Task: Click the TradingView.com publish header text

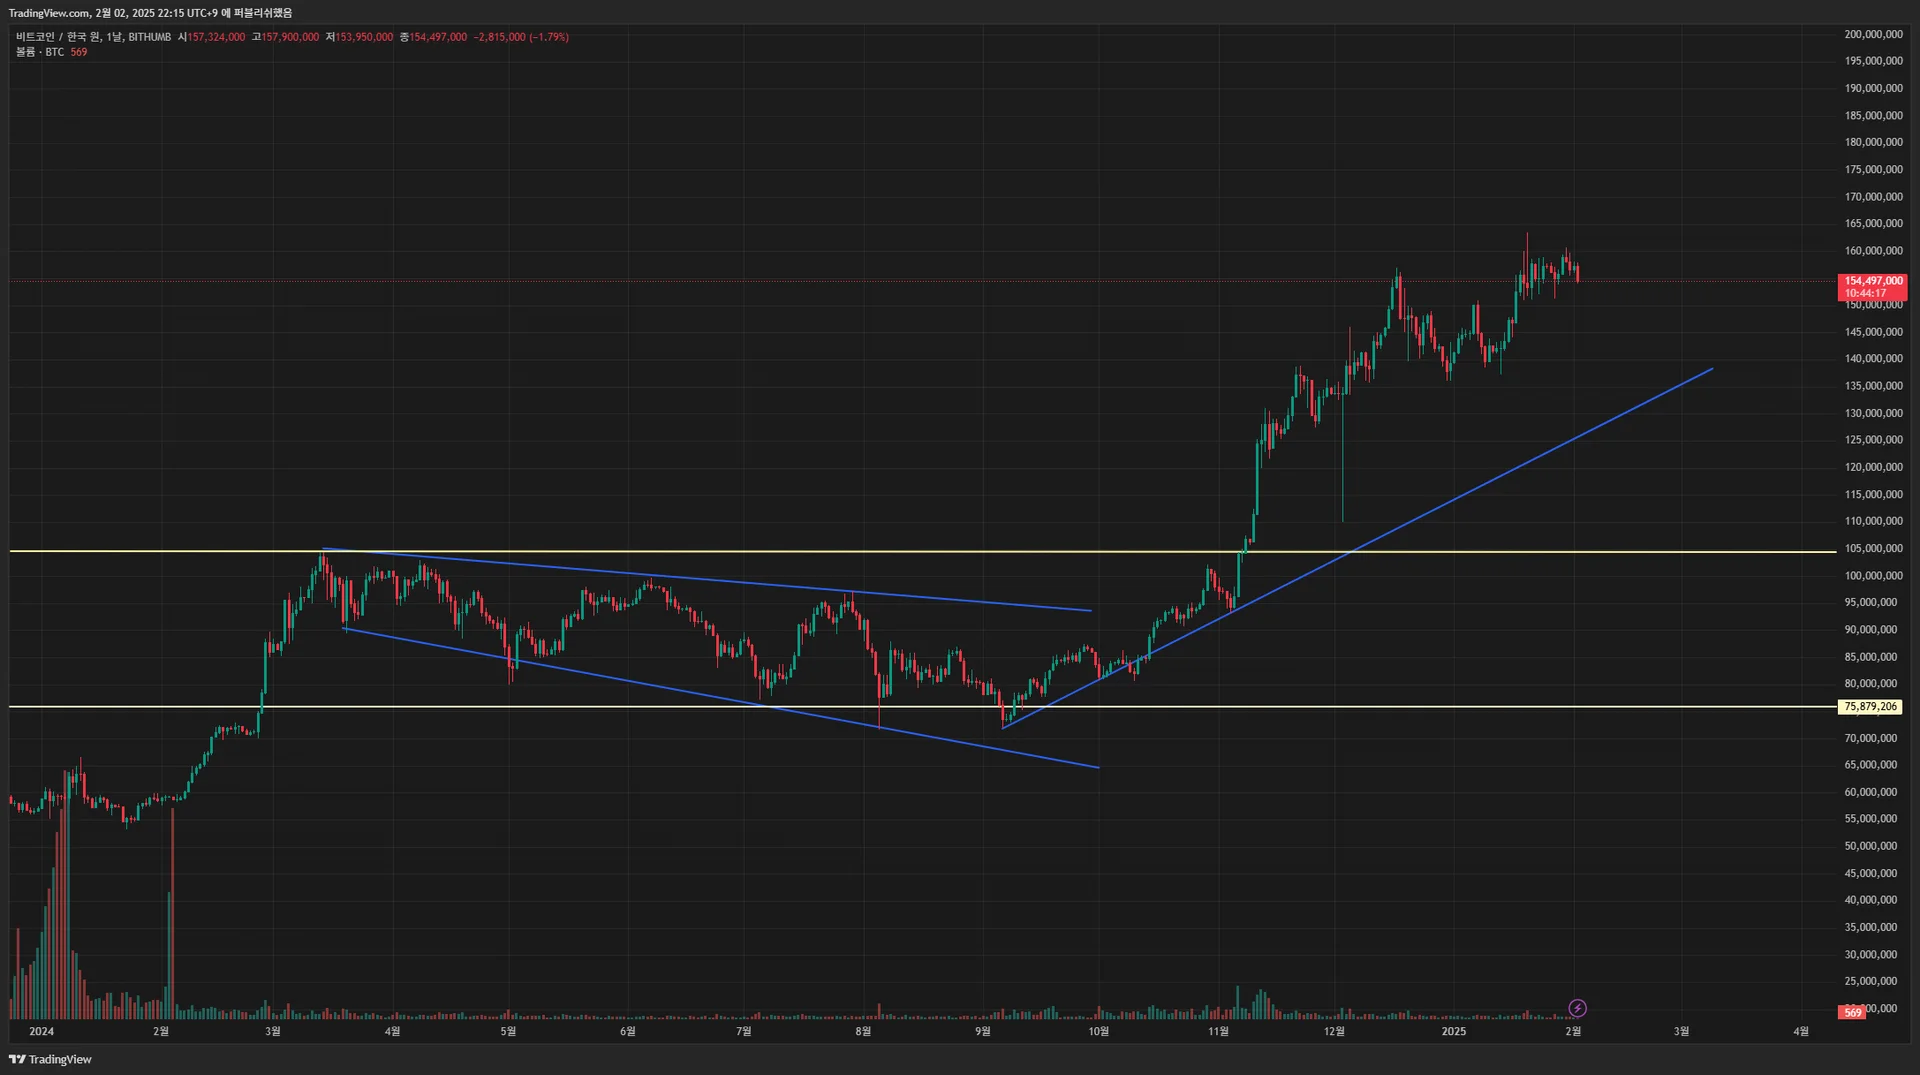Action: coord(150,13)
